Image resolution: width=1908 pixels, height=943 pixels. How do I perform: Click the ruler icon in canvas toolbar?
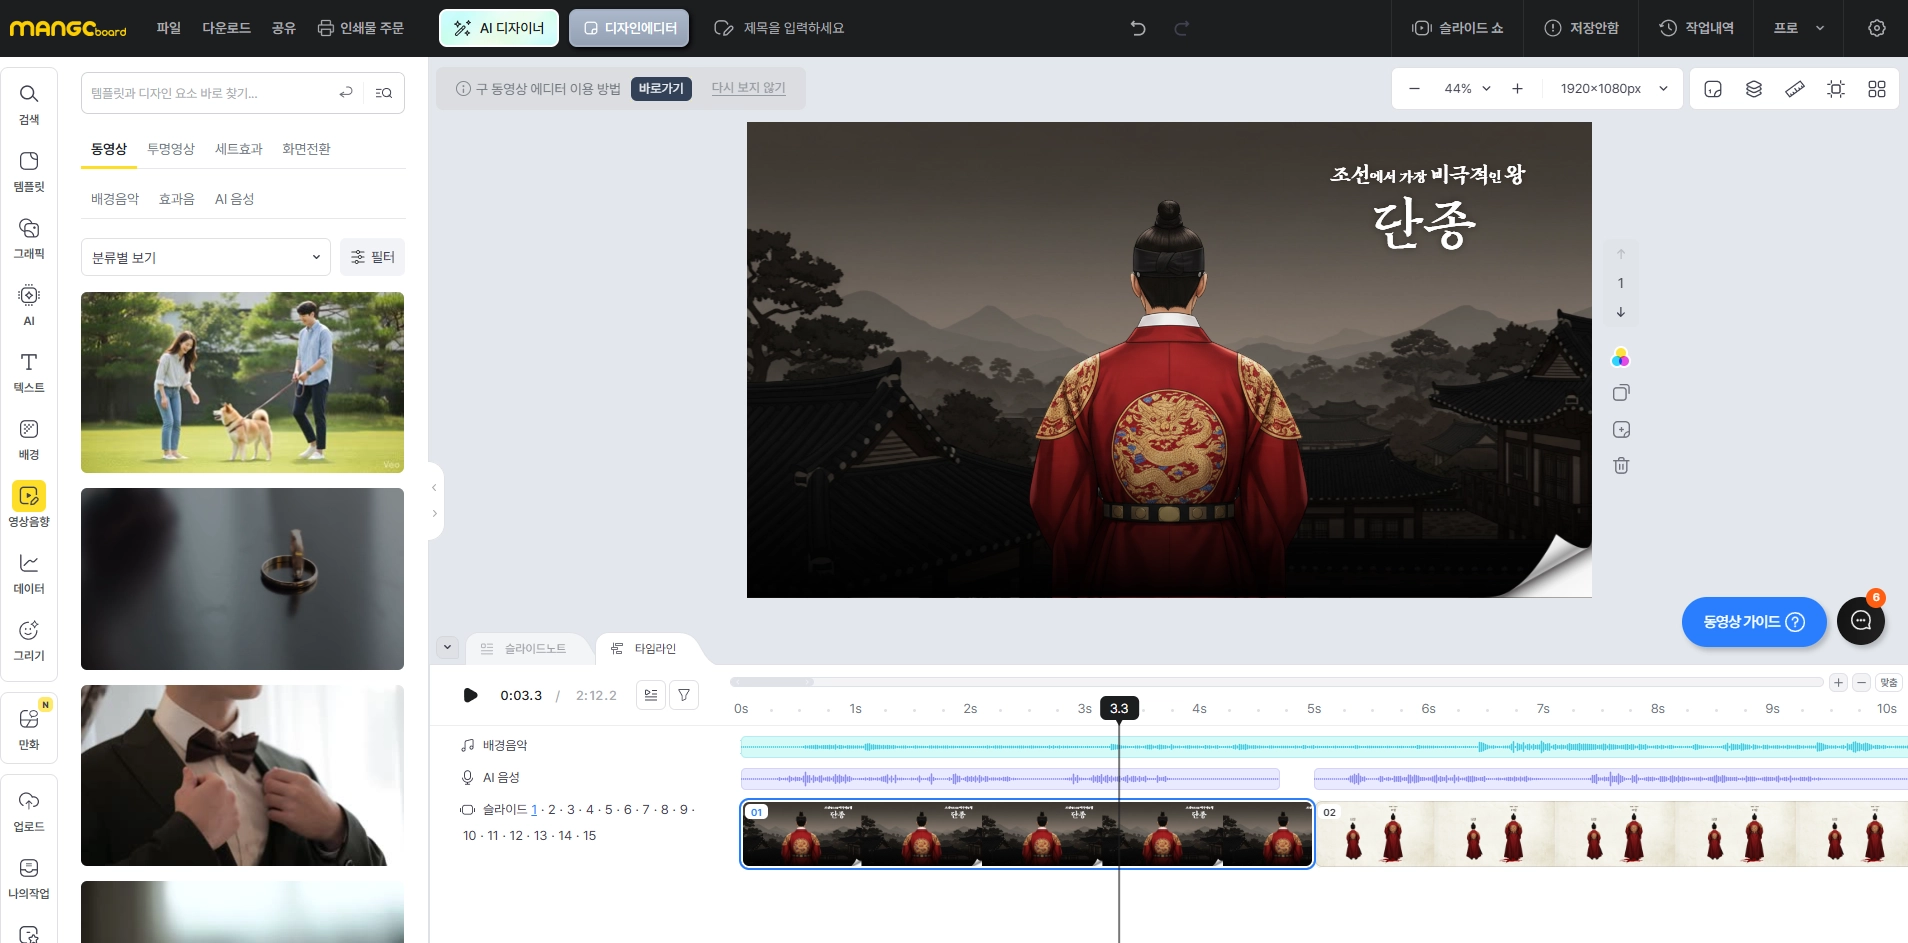pos(1795,89)
